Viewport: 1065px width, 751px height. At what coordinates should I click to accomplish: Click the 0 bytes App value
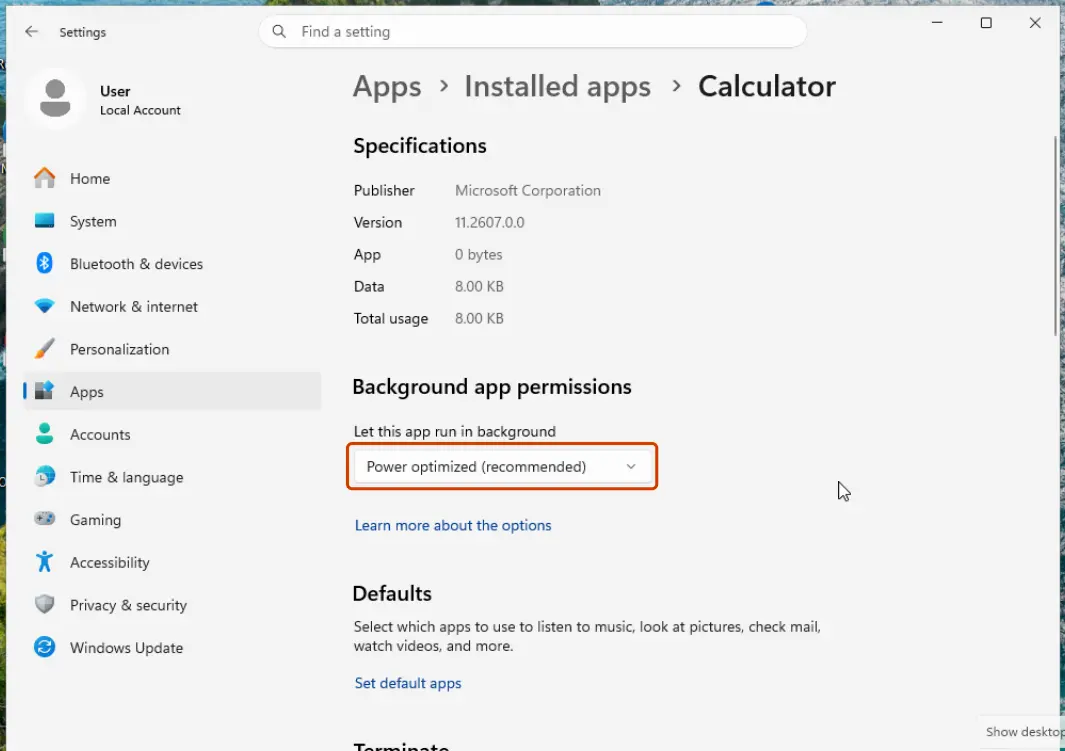[479, 255]
